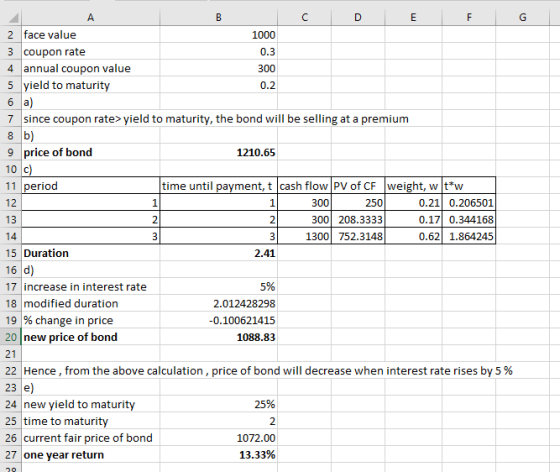Click the 'Hence, from the above calculation' text
This screenshot has width=560, height=472.
[x=268, y=371]
